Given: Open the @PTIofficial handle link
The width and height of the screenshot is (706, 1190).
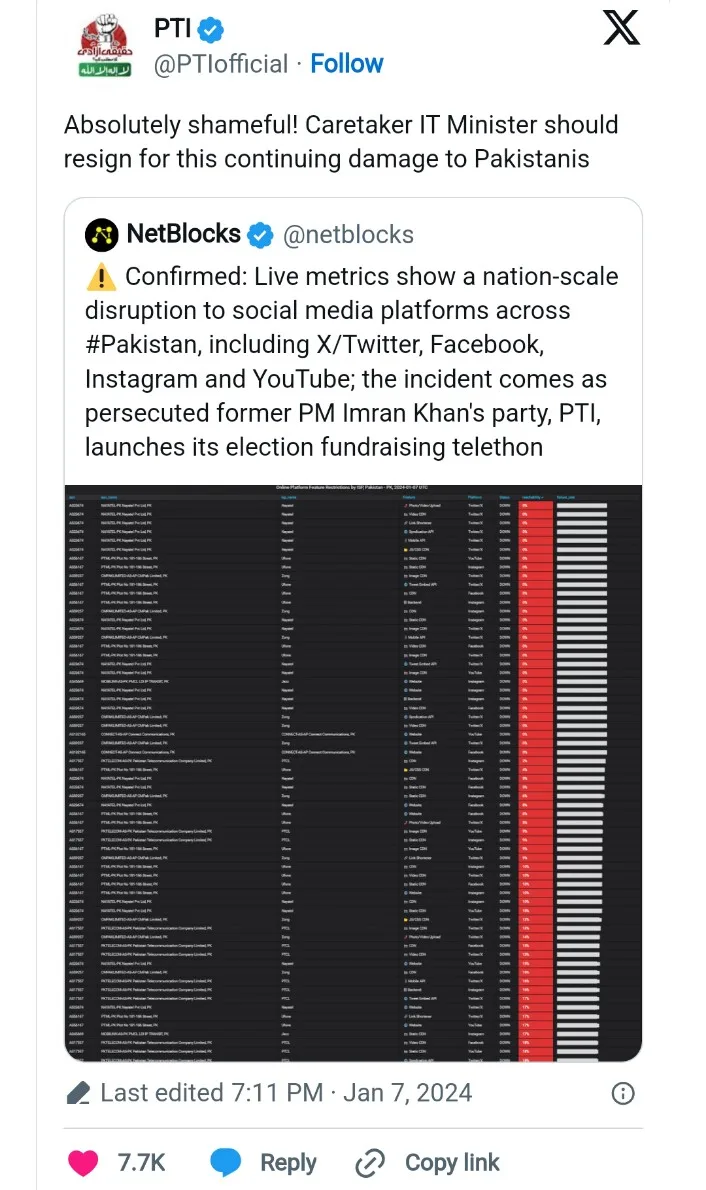Looking at the screenshot, I should (220, 64).
